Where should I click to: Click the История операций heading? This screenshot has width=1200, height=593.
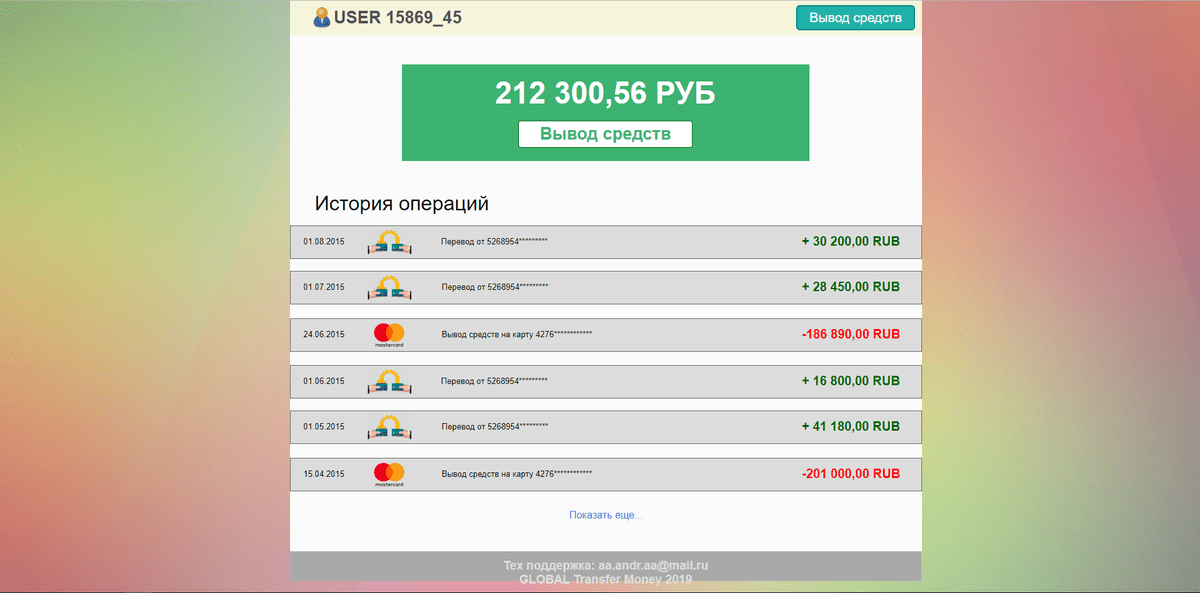pyautogui.click(x=402, y=204)
